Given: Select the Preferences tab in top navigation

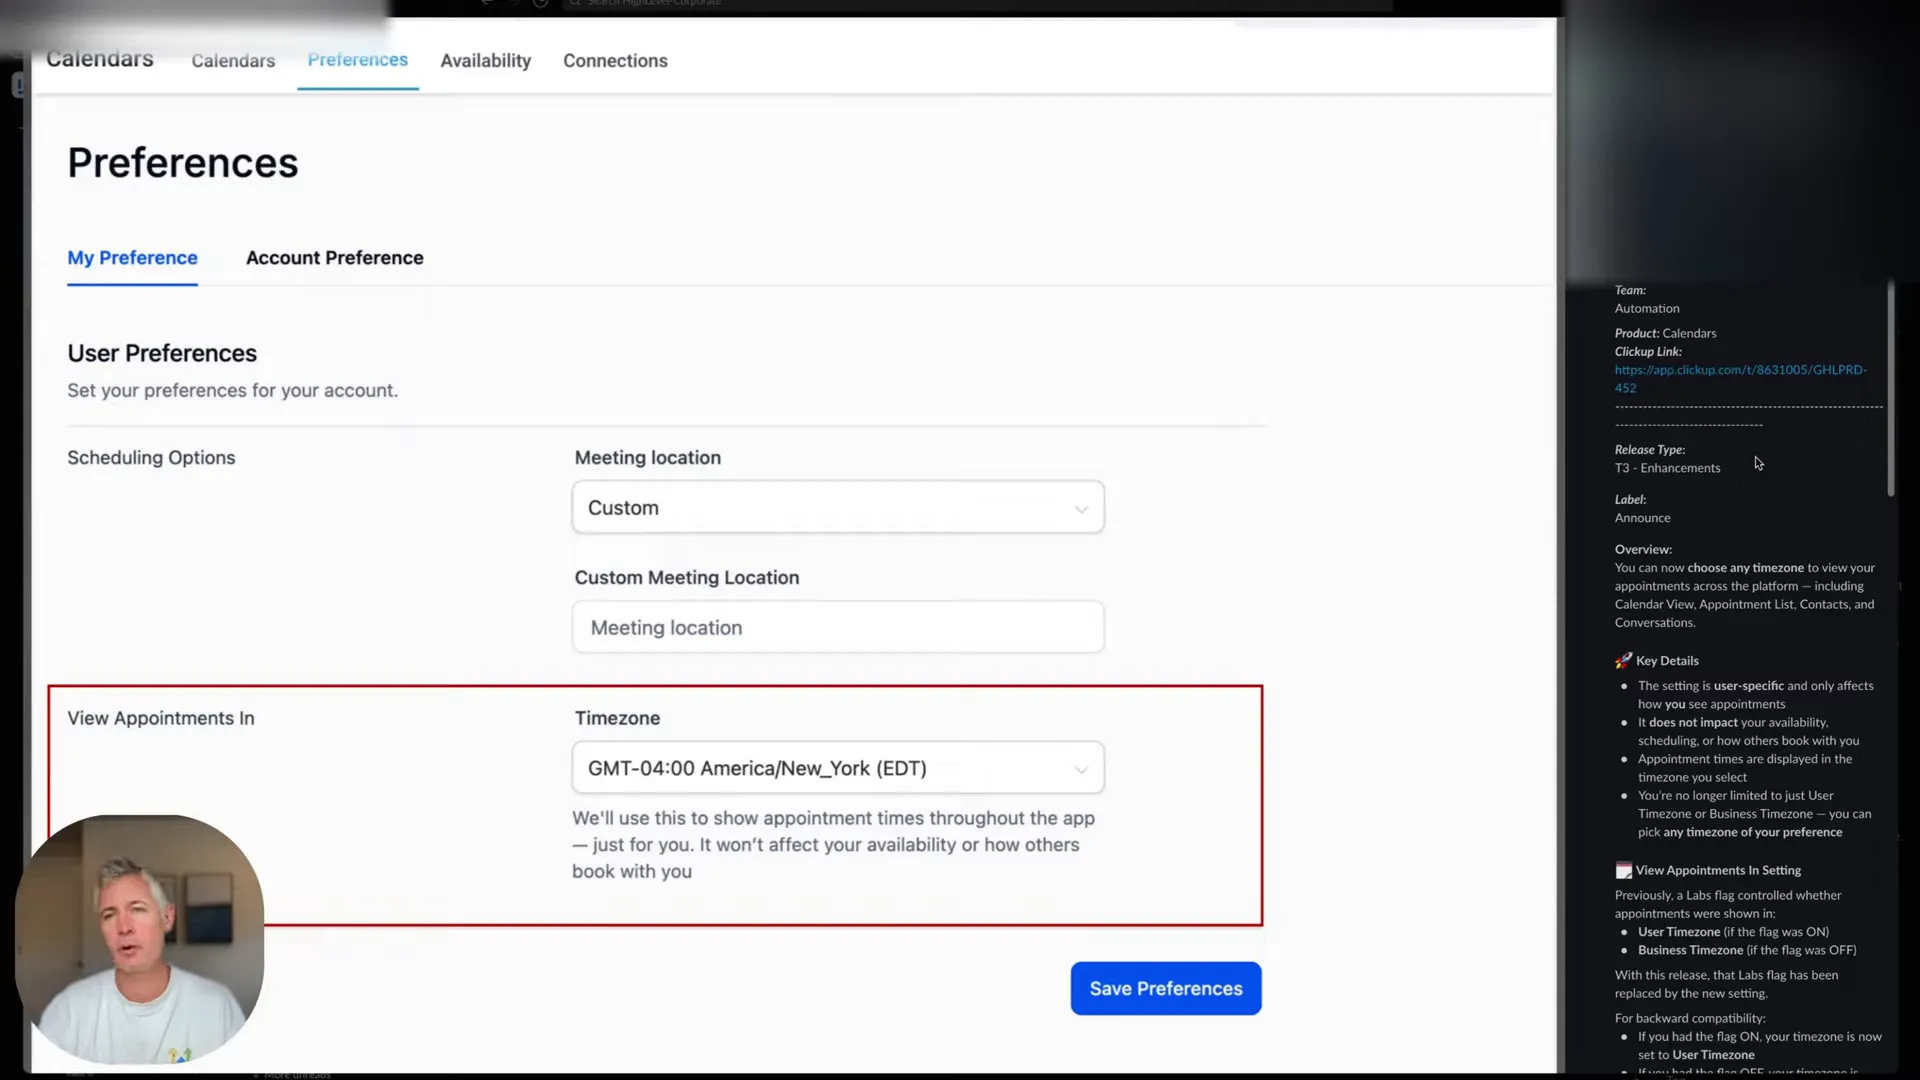Looking at the screenshot, I should (x=357, y=60).
